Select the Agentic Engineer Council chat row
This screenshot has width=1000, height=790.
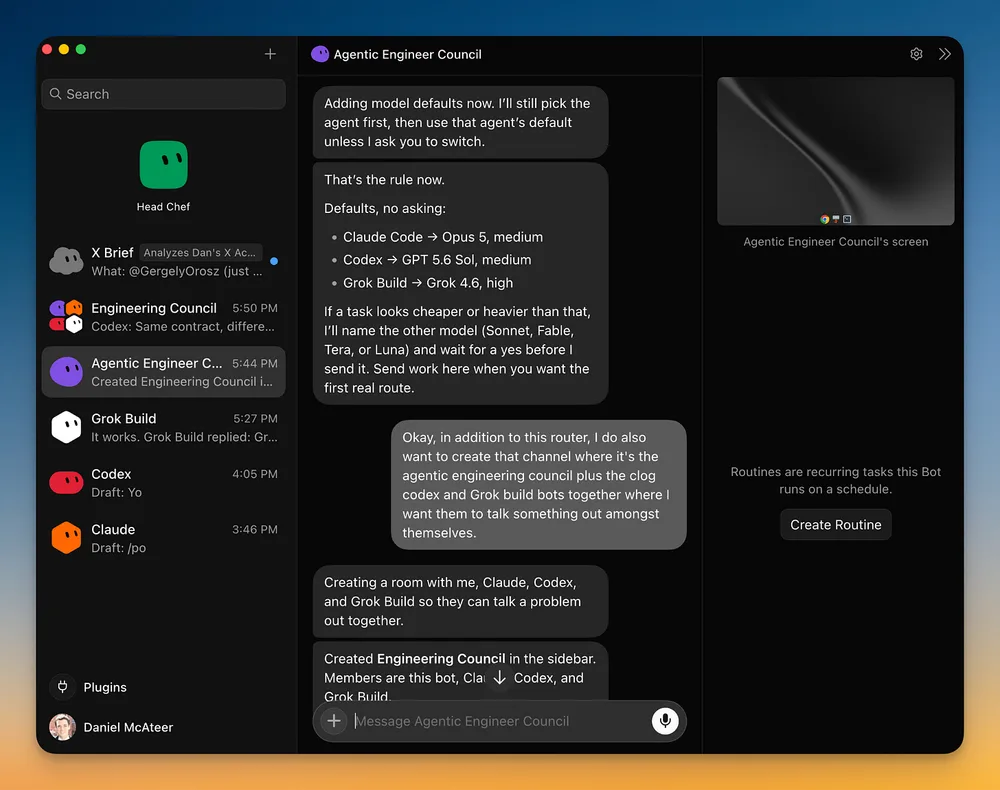tap(163, 372)
